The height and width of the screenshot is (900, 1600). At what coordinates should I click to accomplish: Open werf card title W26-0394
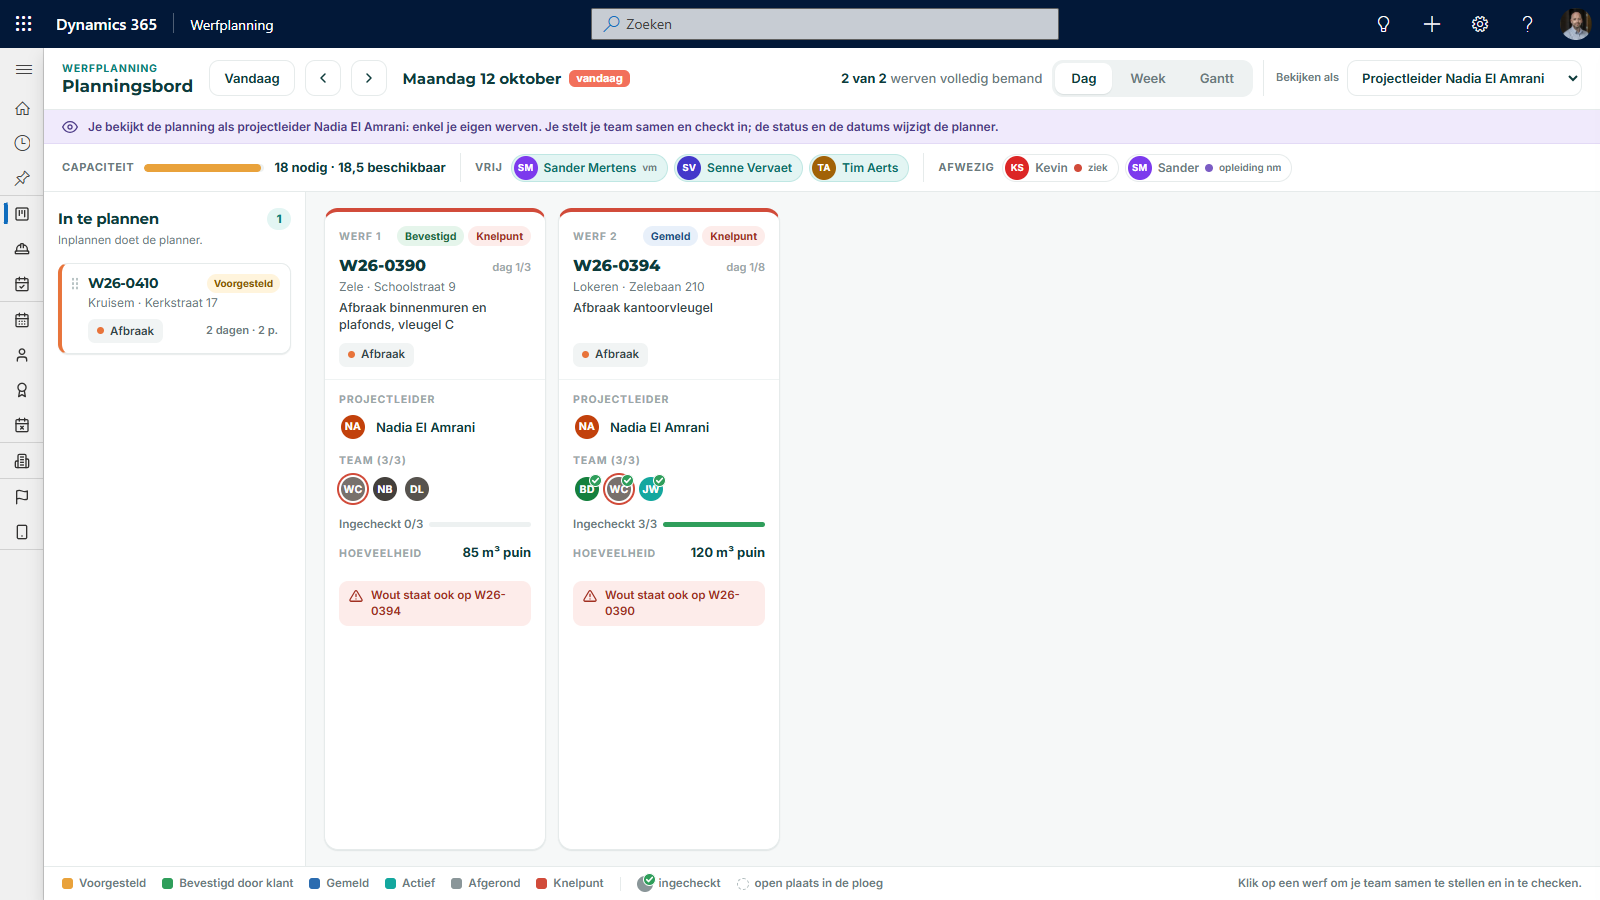(x=616, y=266)
